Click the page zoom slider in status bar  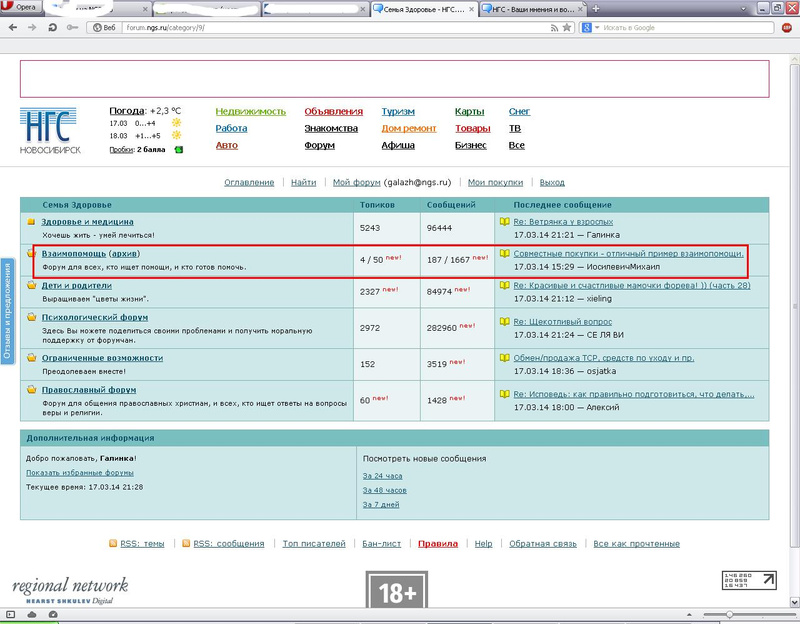click(x=729, y=614)
